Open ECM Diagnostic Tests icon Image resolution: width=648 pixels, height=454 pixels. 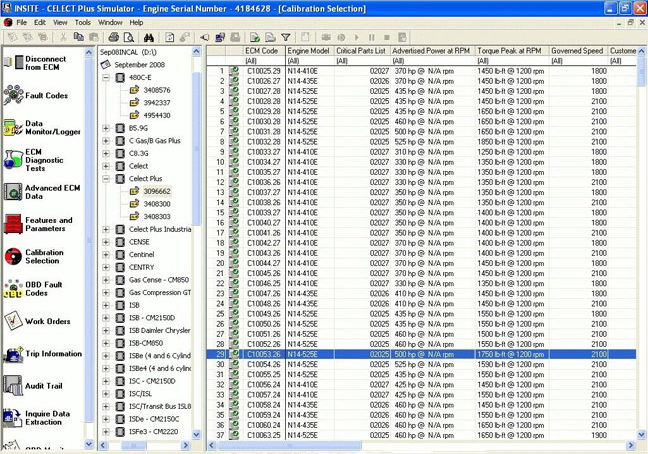coord(13,160)
